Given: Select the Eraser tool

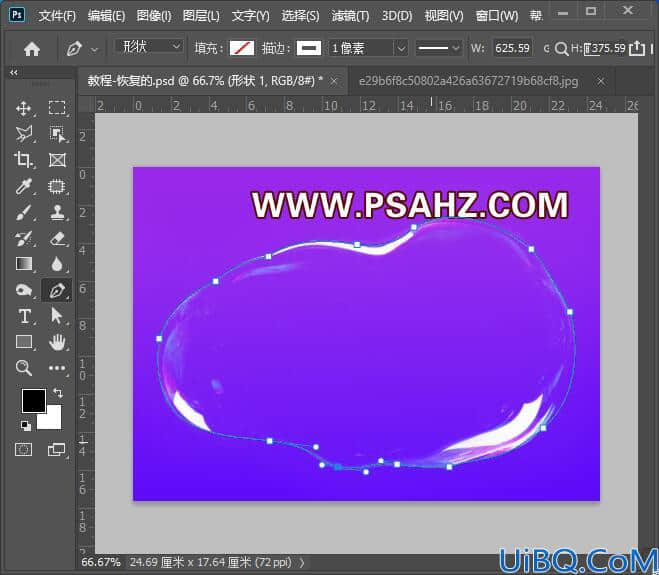Looking at the screenshot, I should tap(57, 238).
